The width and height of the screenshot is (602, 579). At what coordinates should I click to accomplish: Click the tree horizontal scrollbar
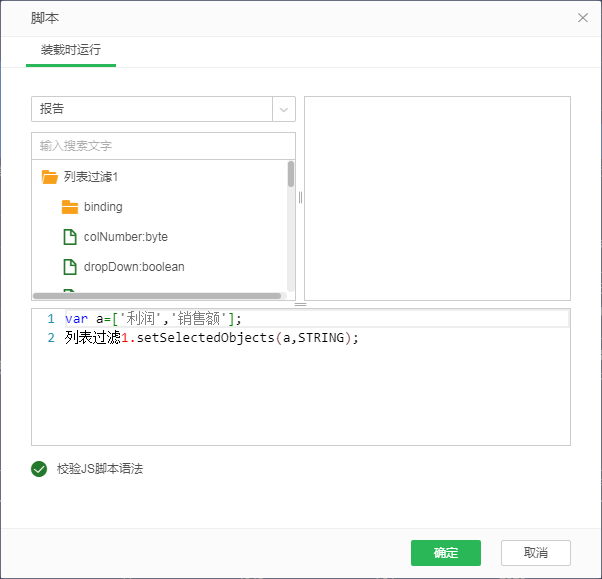pos(157,296)
